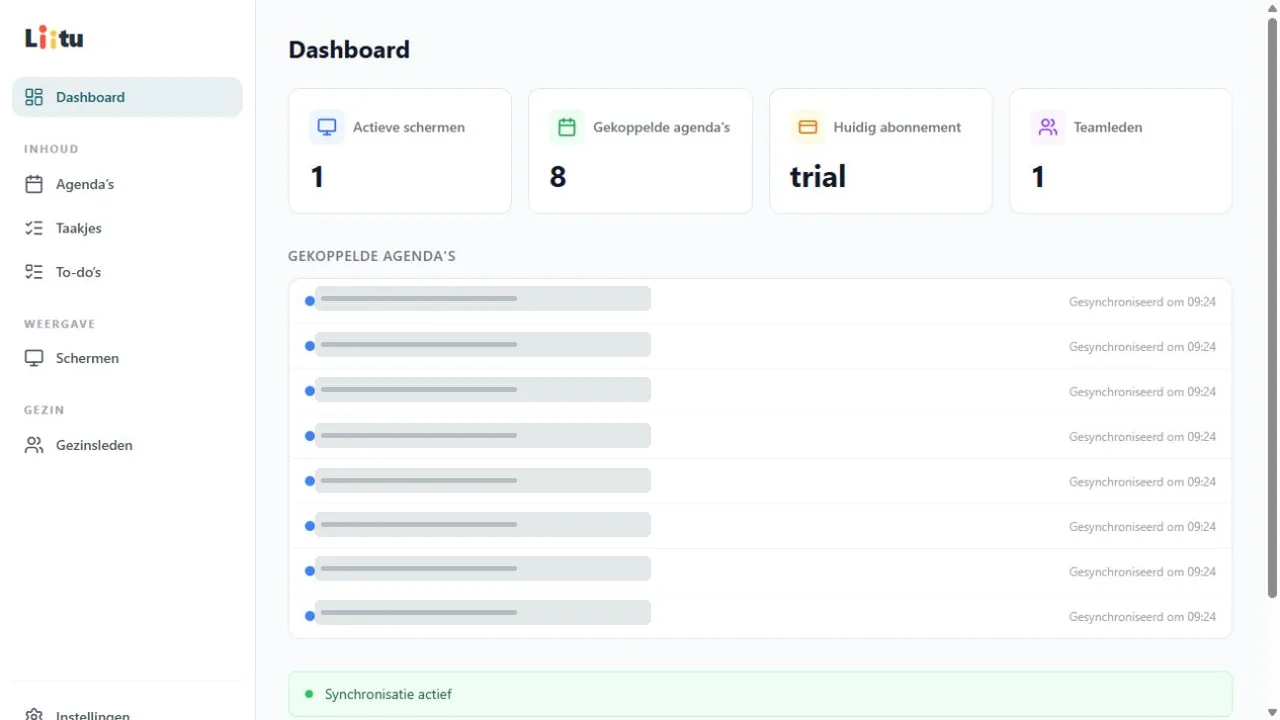Click the orange card icon on Huidig abonnement
Image resolution: width=1280 pixels, height=720 pixels.
[808, 127]
